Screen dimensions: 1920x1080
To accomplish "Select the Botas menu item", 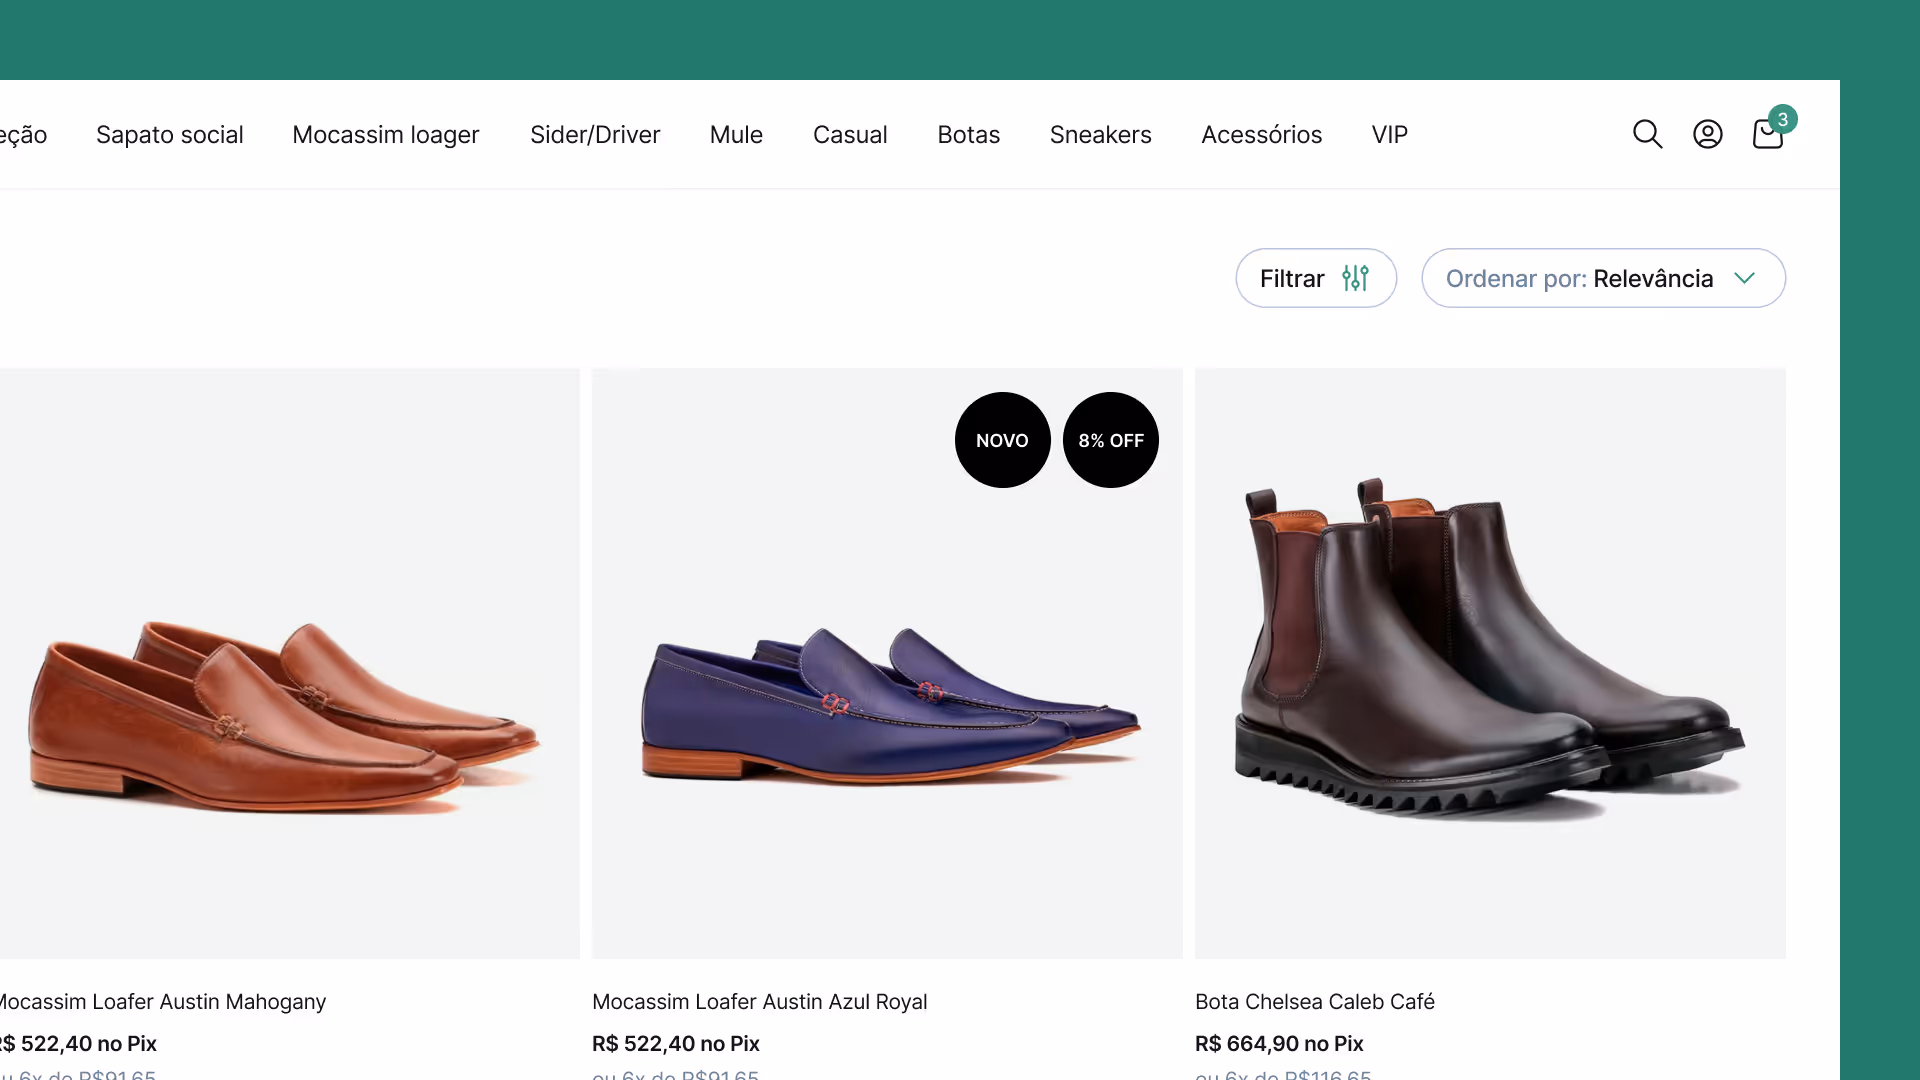I will (968, 134).
